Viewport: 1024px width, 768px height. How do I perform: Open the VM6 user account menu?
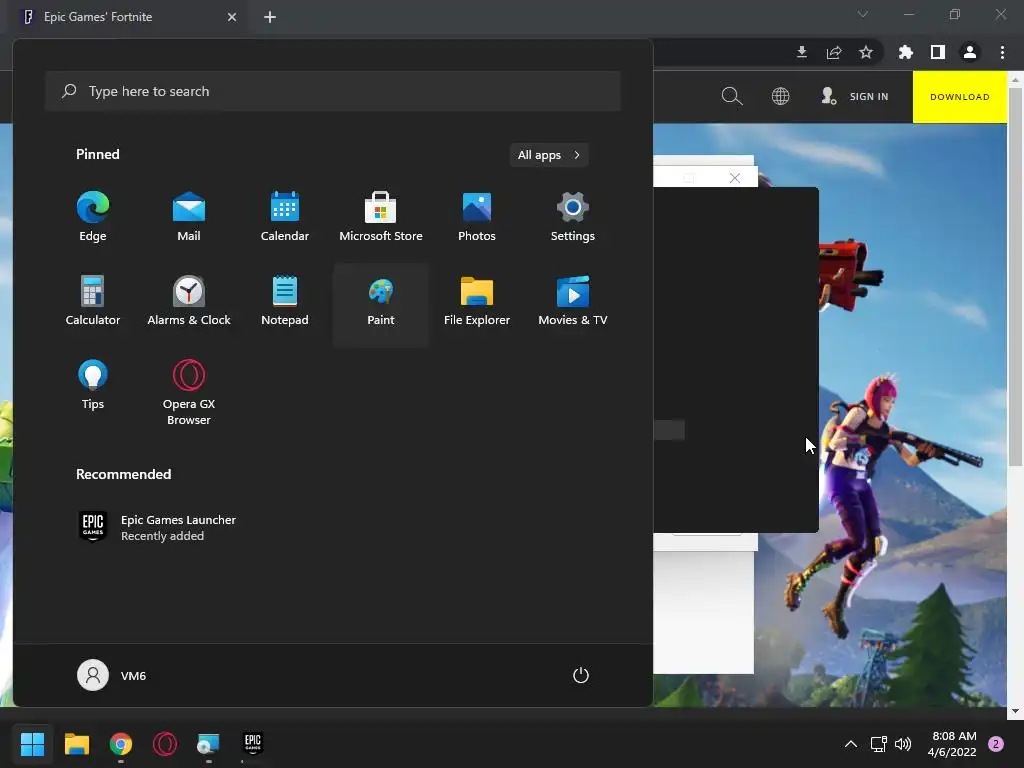112,675
